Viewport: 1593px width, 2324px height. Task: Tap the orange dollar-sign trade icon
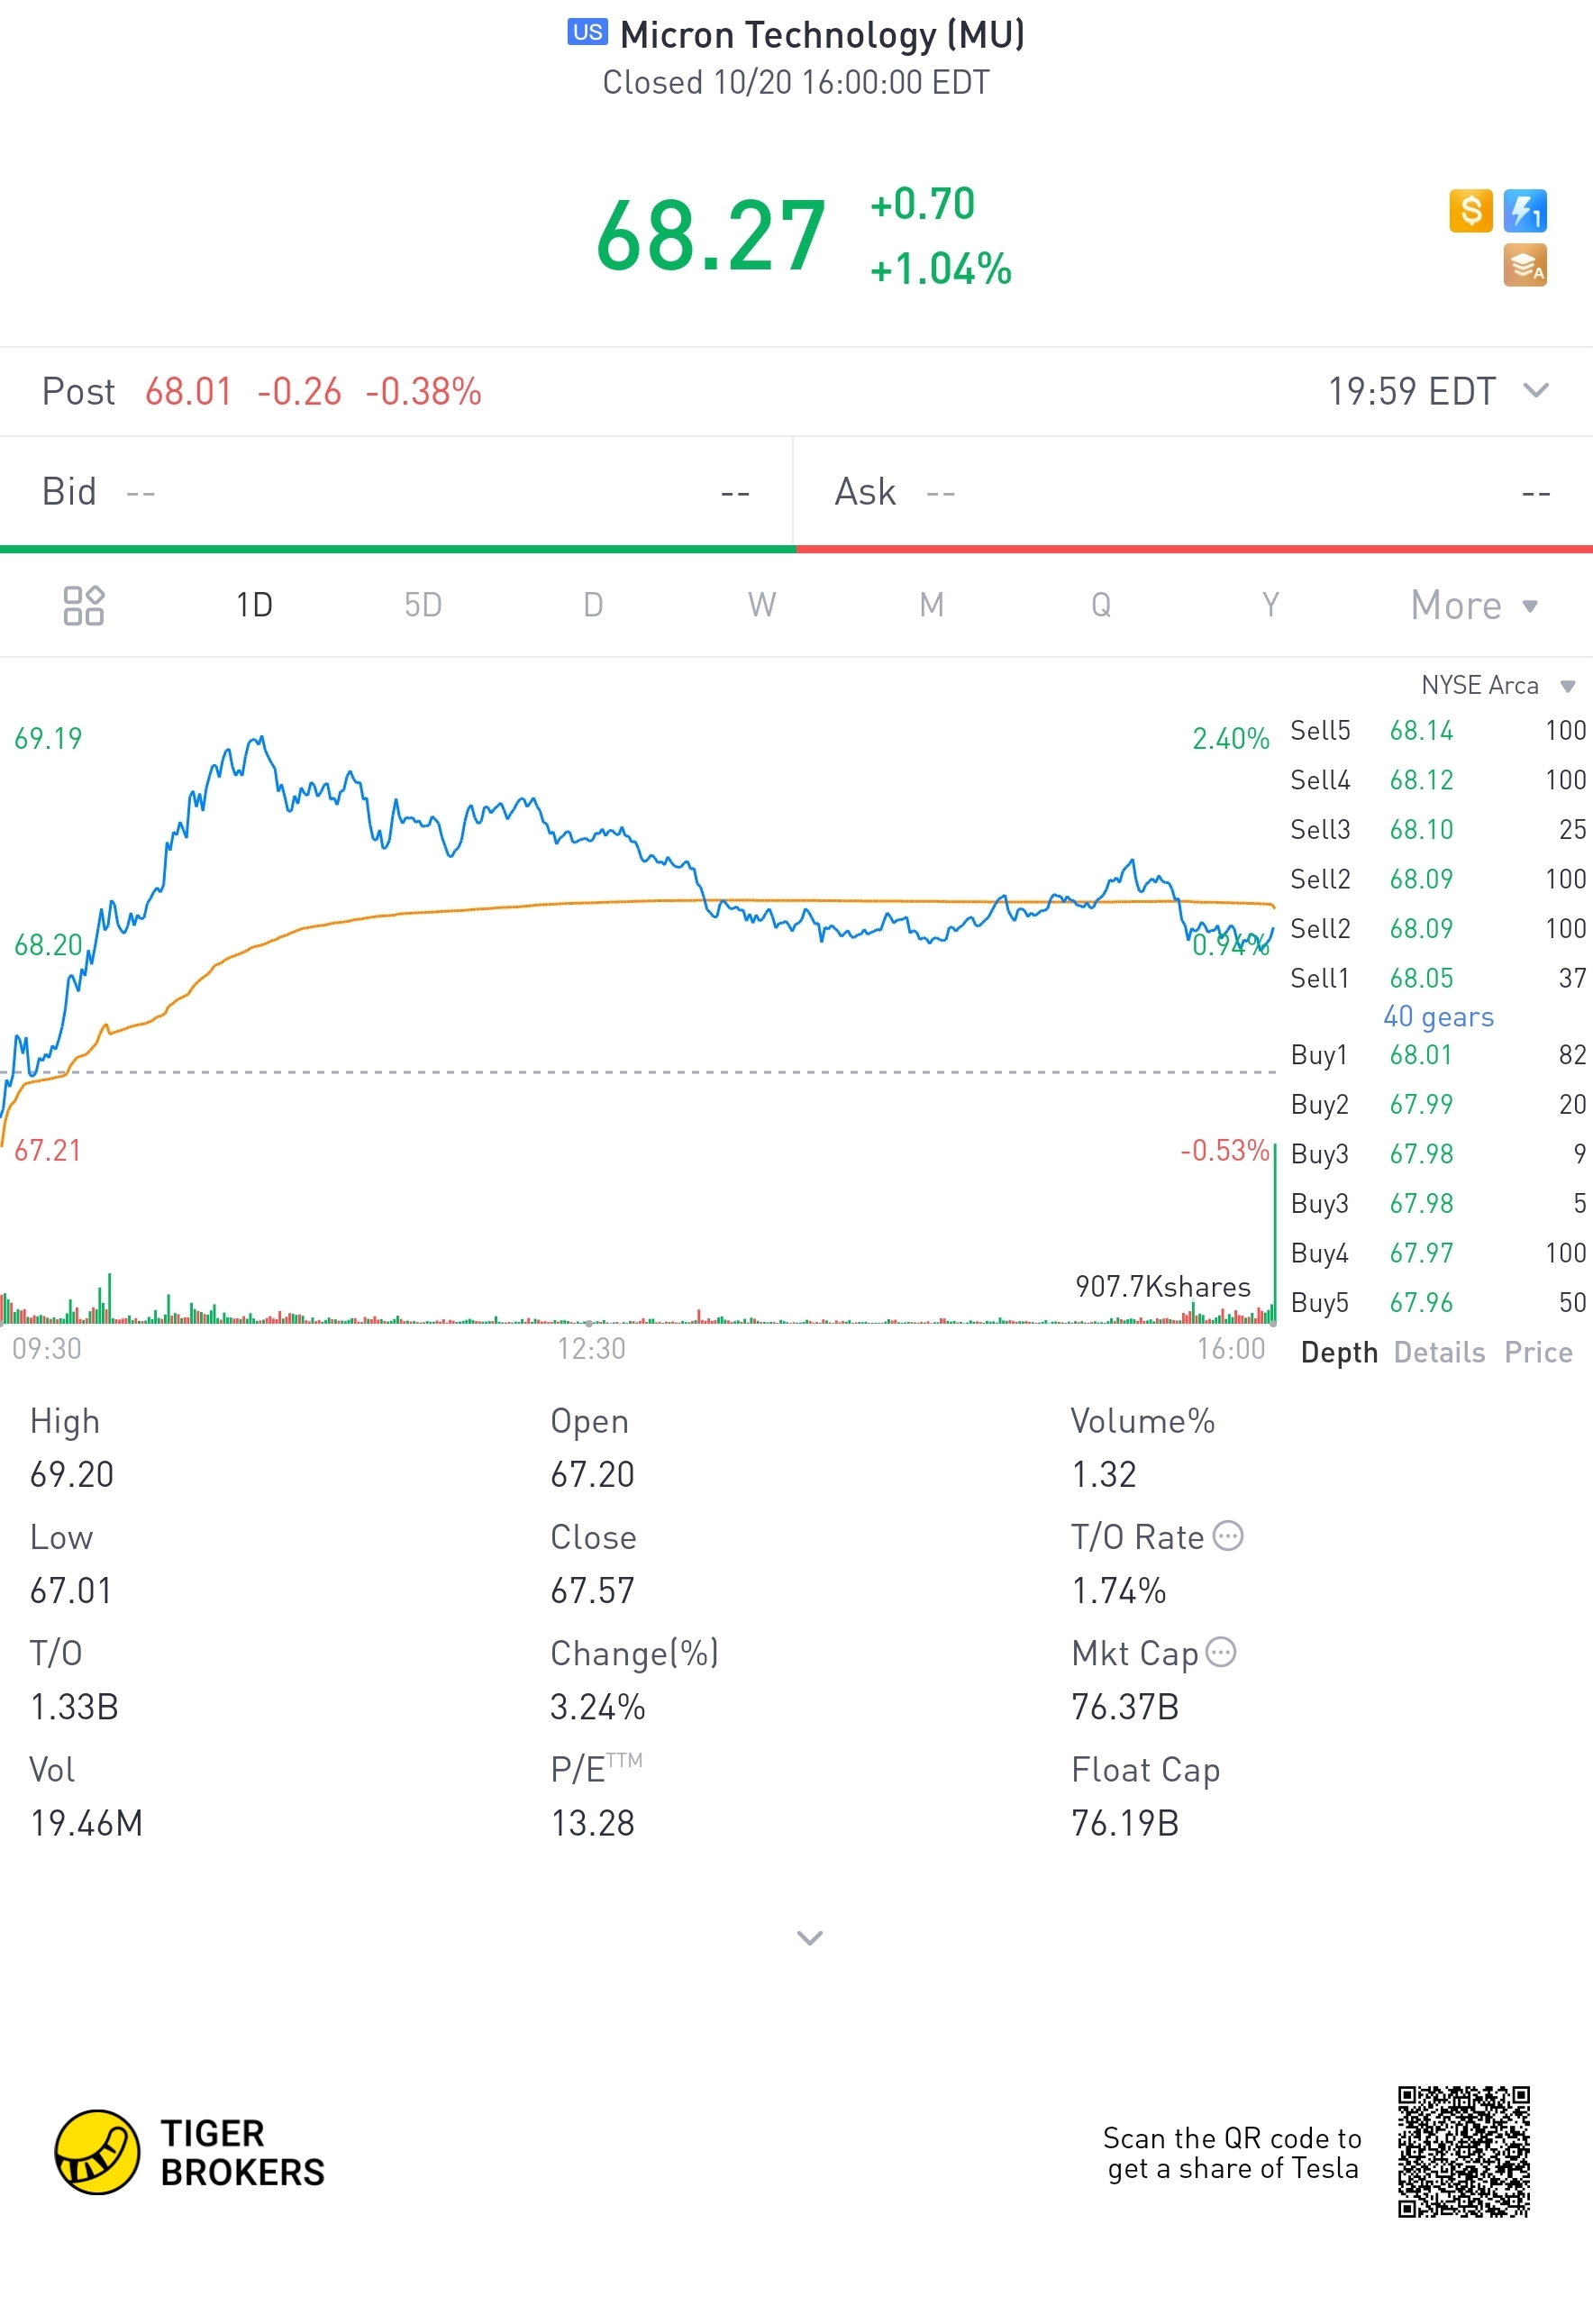1470,211
